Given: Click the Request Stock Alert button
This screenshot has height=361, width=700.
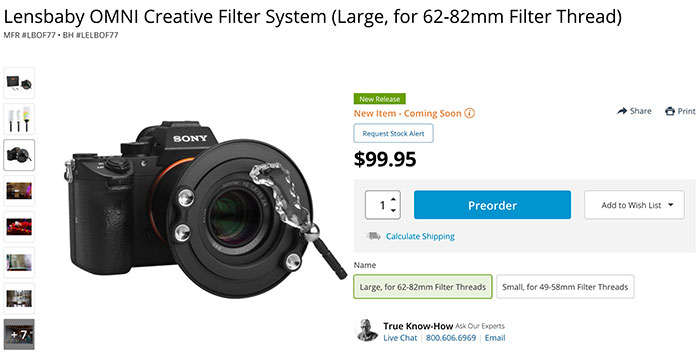Looking at the screenshot, I should point(393,133).
